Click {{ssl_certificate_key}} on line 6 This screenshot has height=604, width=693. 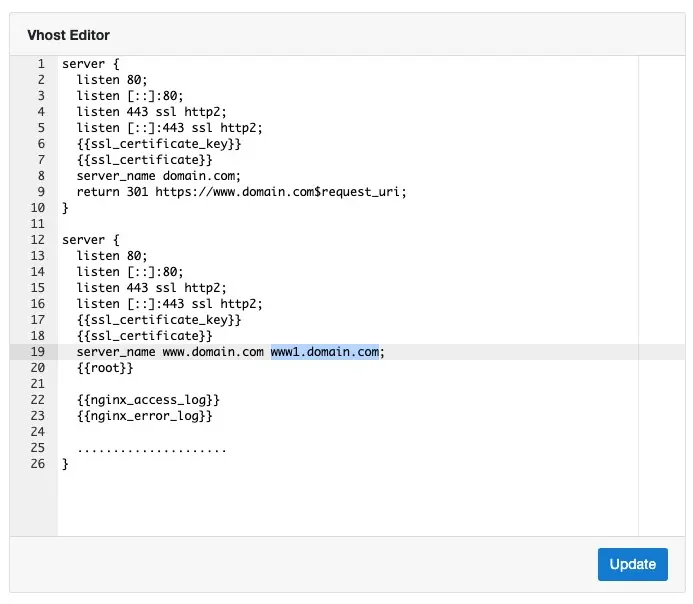(159, 144)
